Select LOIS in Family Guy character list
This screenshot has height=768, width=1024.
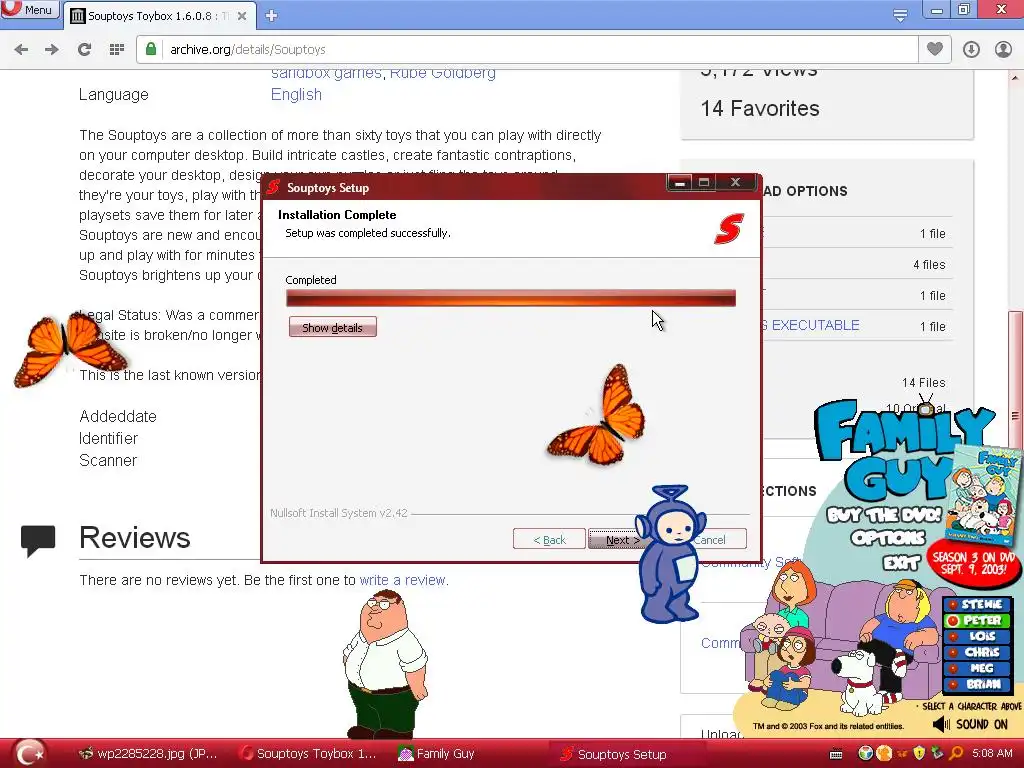coord(977,636)
